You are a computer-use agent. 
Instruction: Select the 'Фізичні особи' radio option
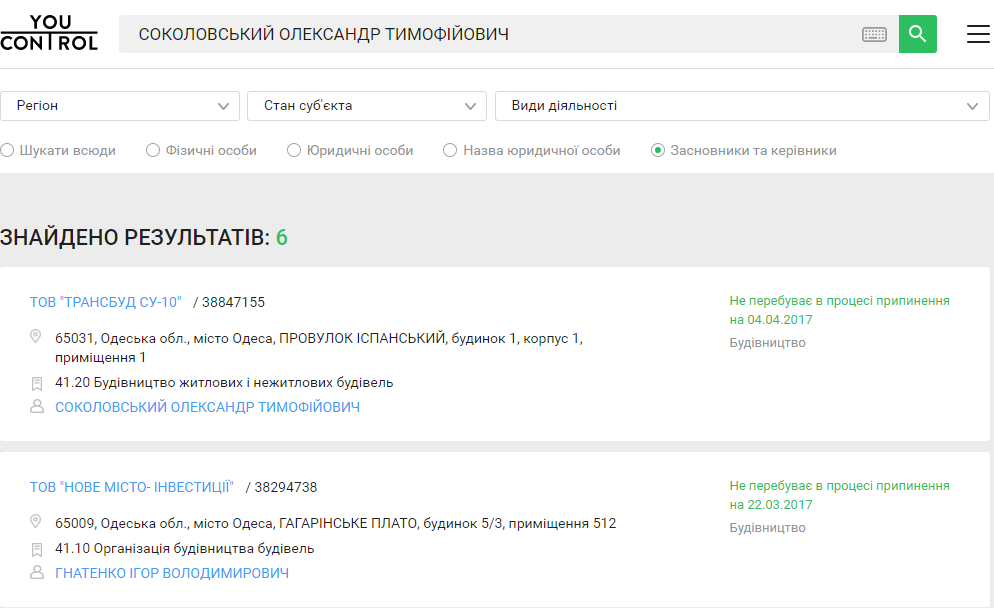pyautogui.click(x=153, y=151)
